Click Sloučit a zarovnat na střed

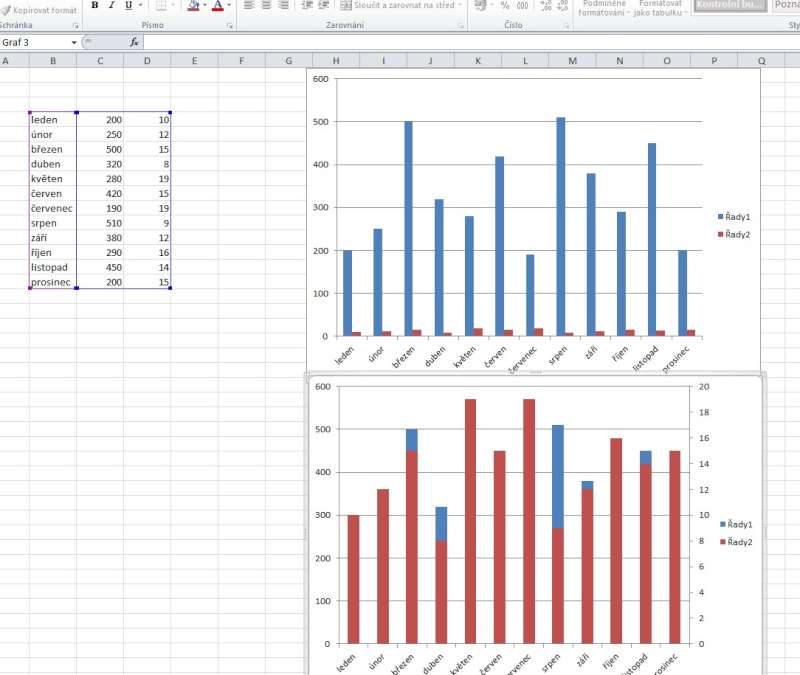tap(398, 5)
